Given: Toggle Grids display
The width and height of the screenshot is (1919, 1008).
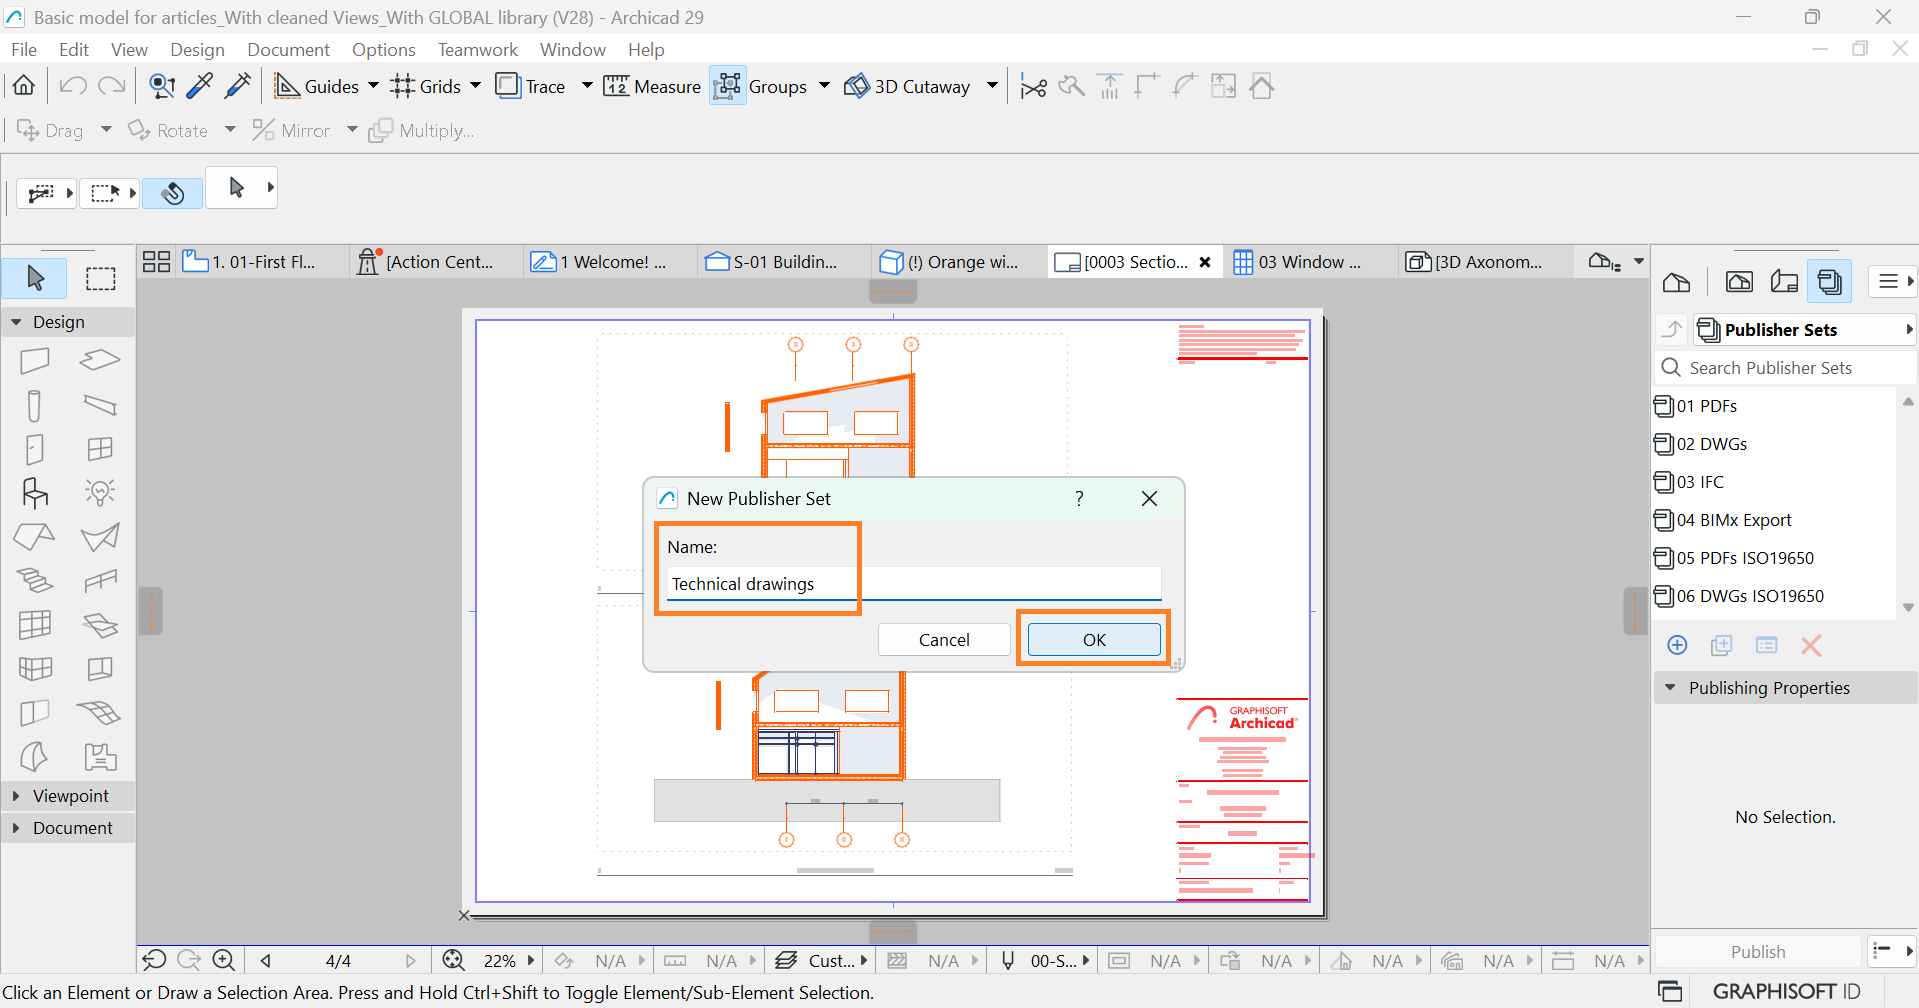Looking at the screenshot, I should click(426, 86).
